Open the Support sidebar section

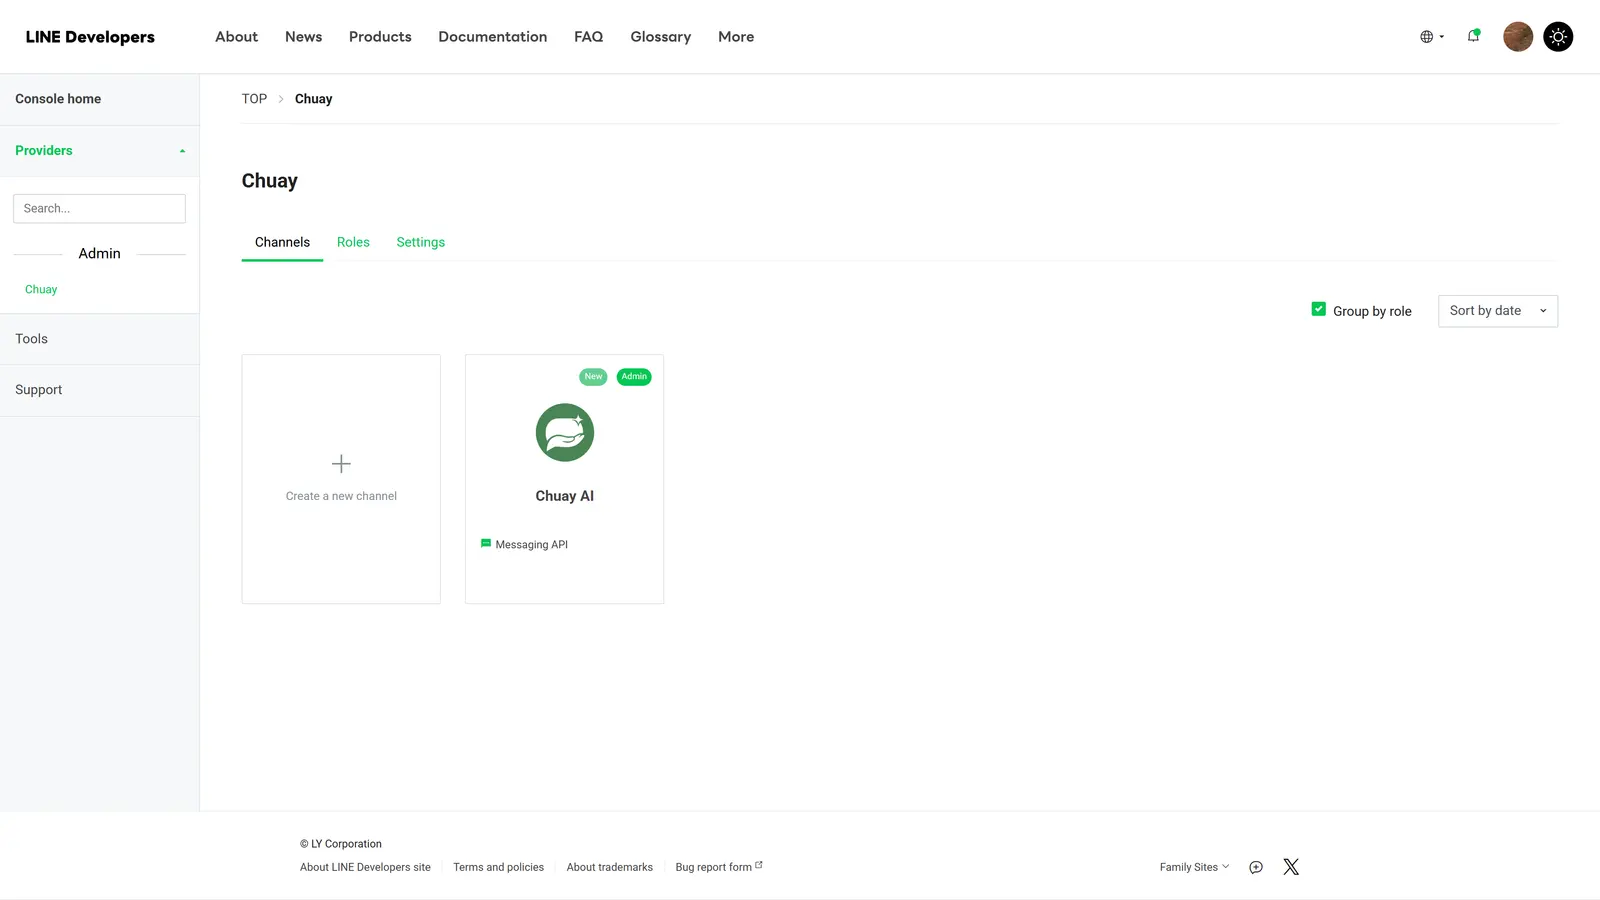99,390
